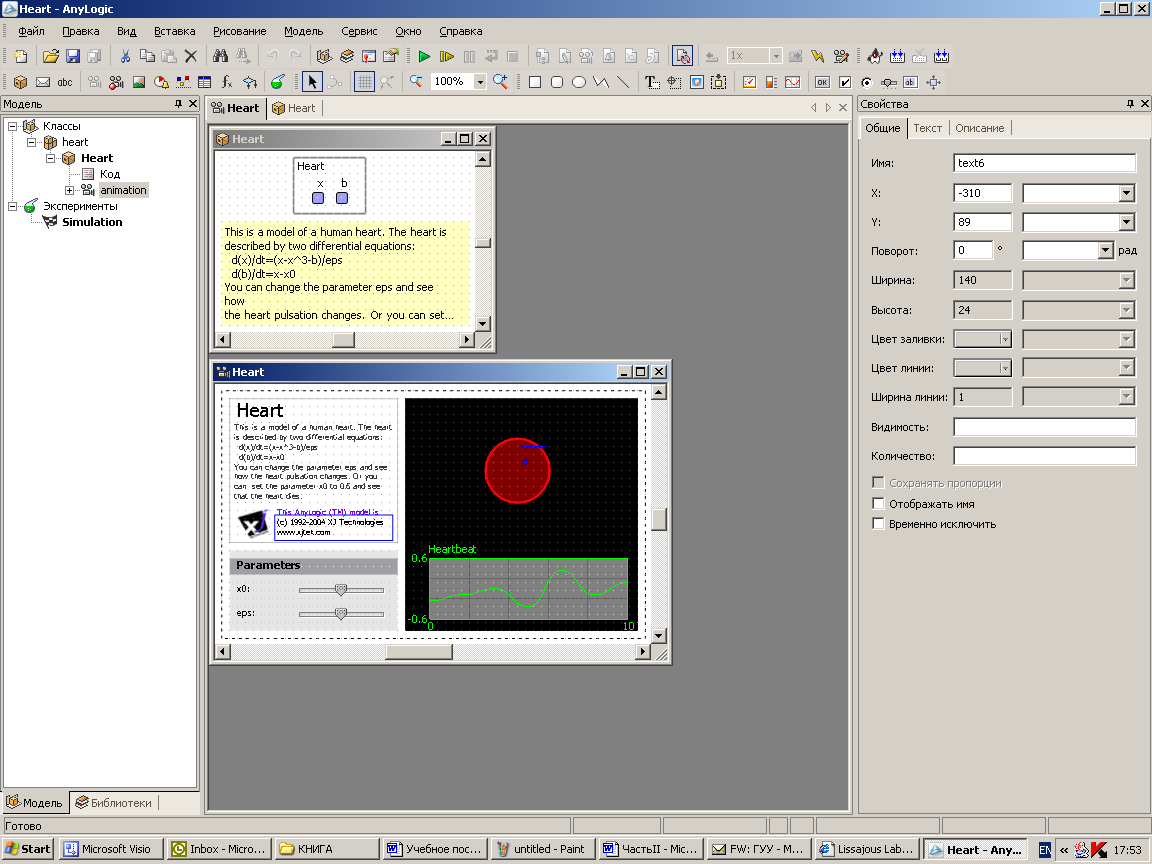Open the КНИГА folder from the taskbar
This screenshot has height=864, width=1152.
328,849
